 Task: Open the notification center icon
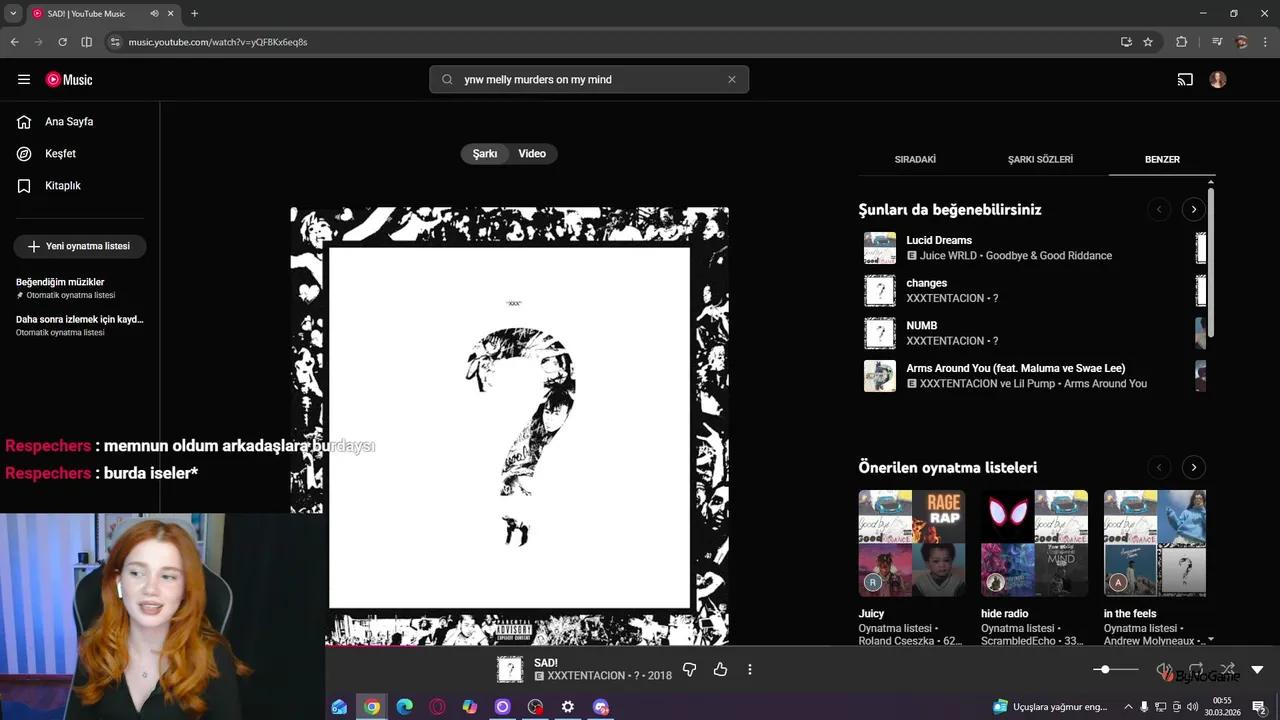1258,707
